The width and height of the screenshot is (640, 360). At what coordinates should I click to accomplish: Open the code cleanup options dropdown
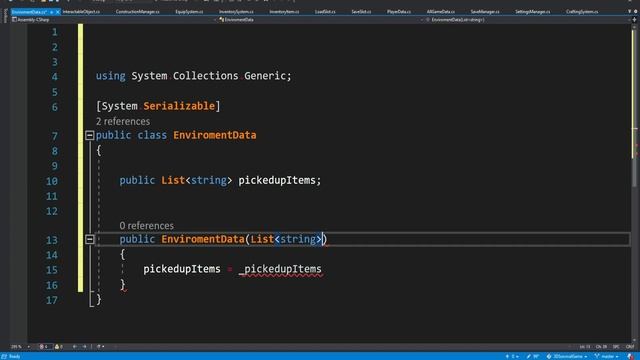pyautogui.click(x=100, y=347)
